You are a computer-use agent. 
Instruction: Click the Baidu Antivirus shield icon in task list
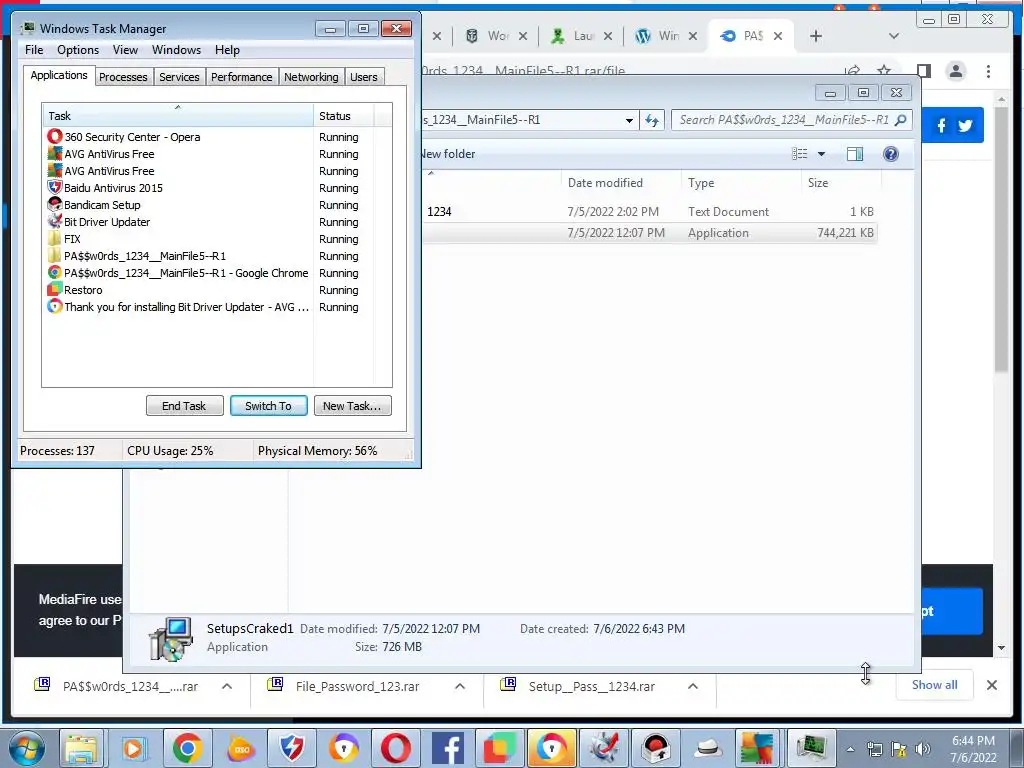pyautogui.click(x=55, y=187)
